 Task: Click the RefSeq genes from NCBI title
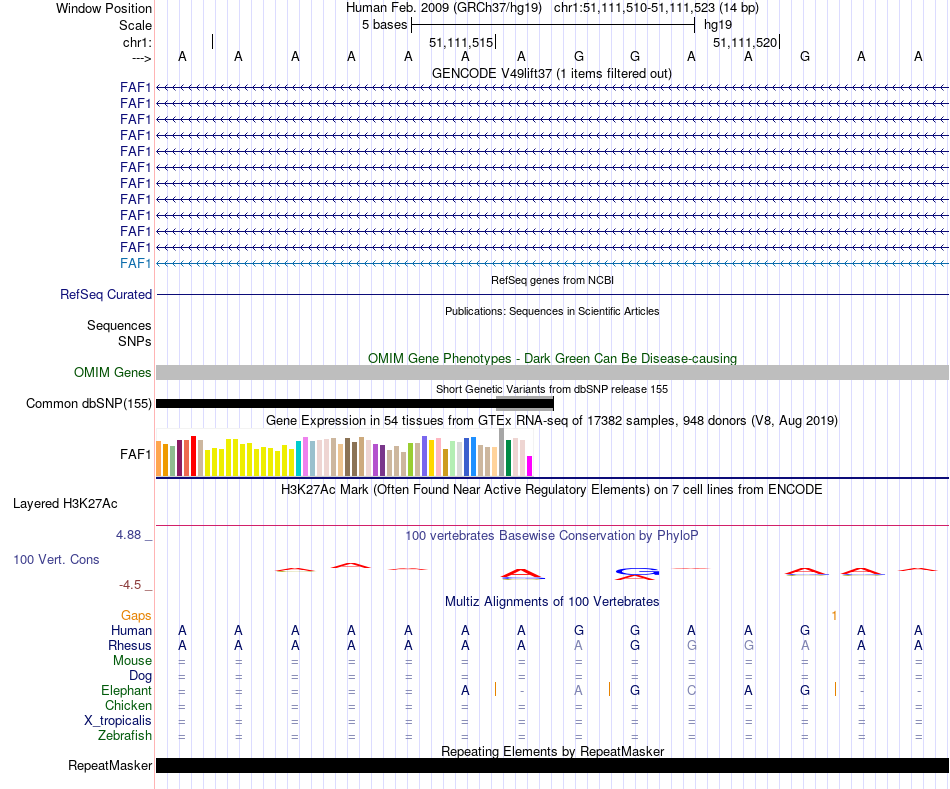click(553, 280)
